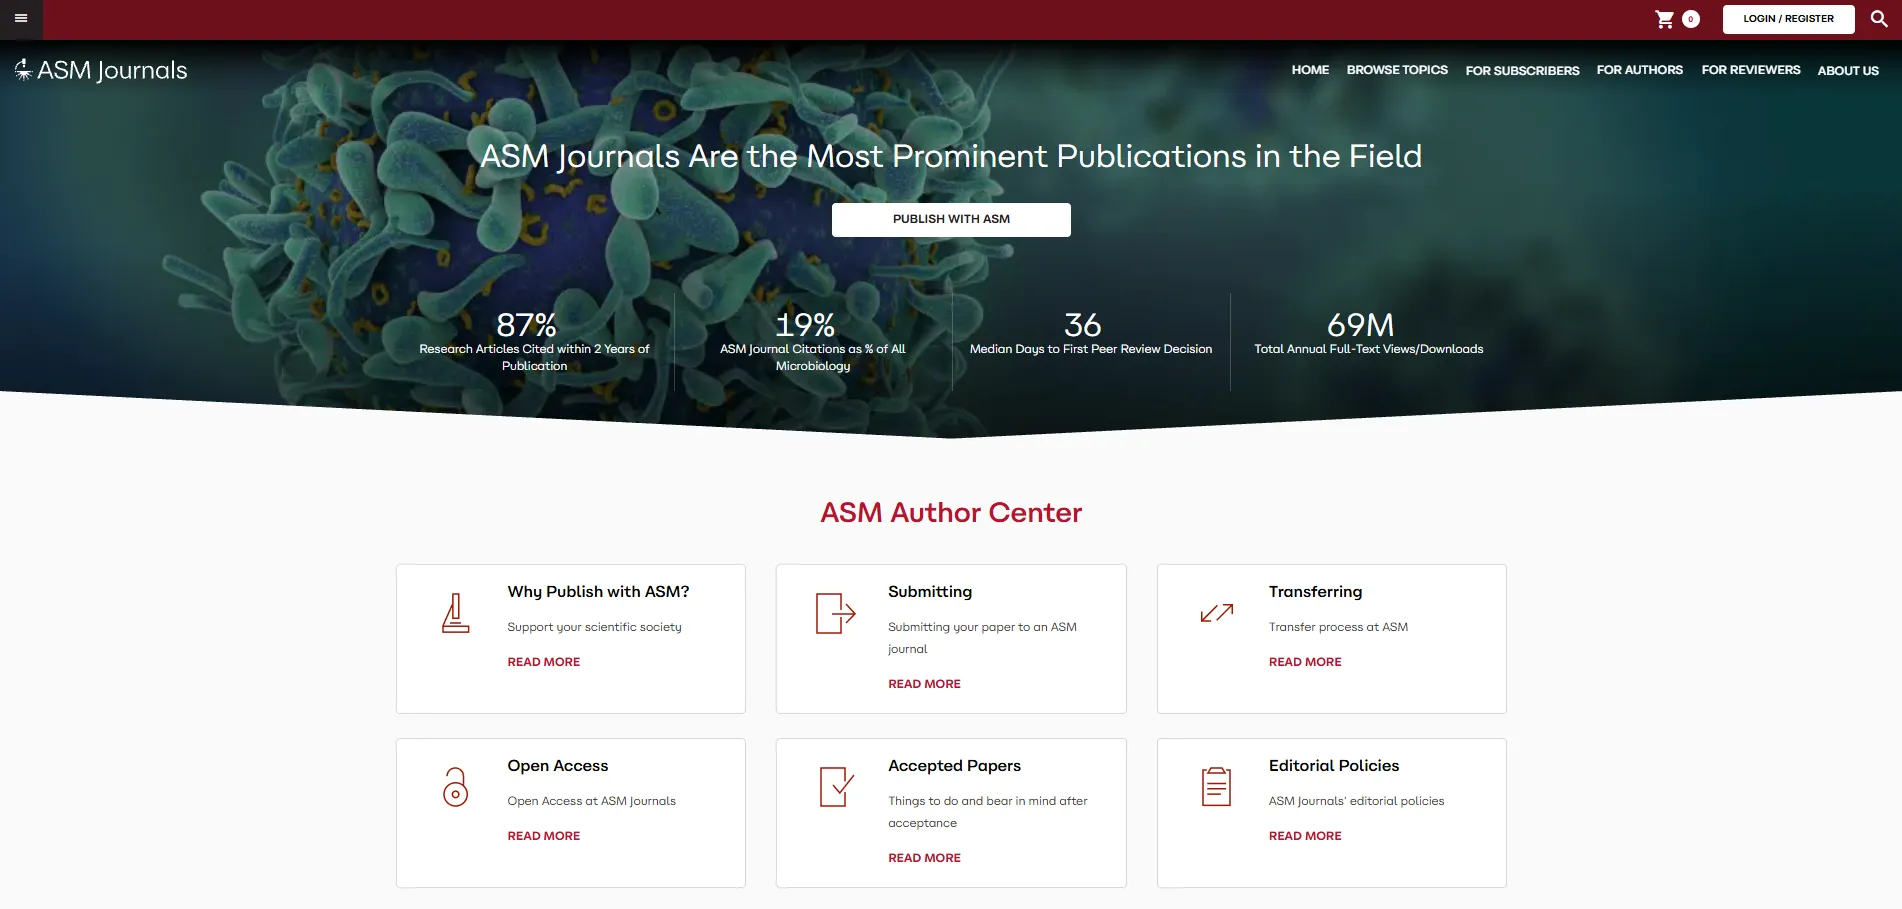This screenshot has height=909, width=1902.
Task: Click the Accepted Papers card heading
Action: point(954,766)
